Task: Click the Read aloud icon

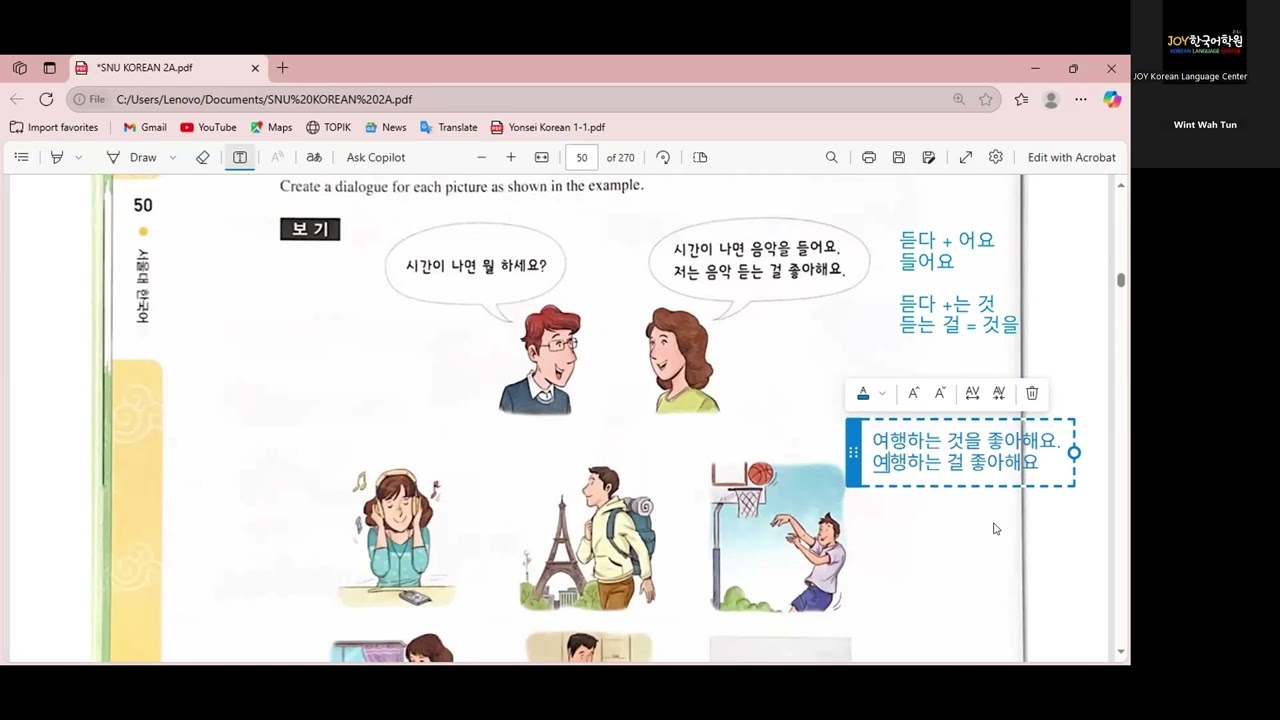Action: coord(278,157)
